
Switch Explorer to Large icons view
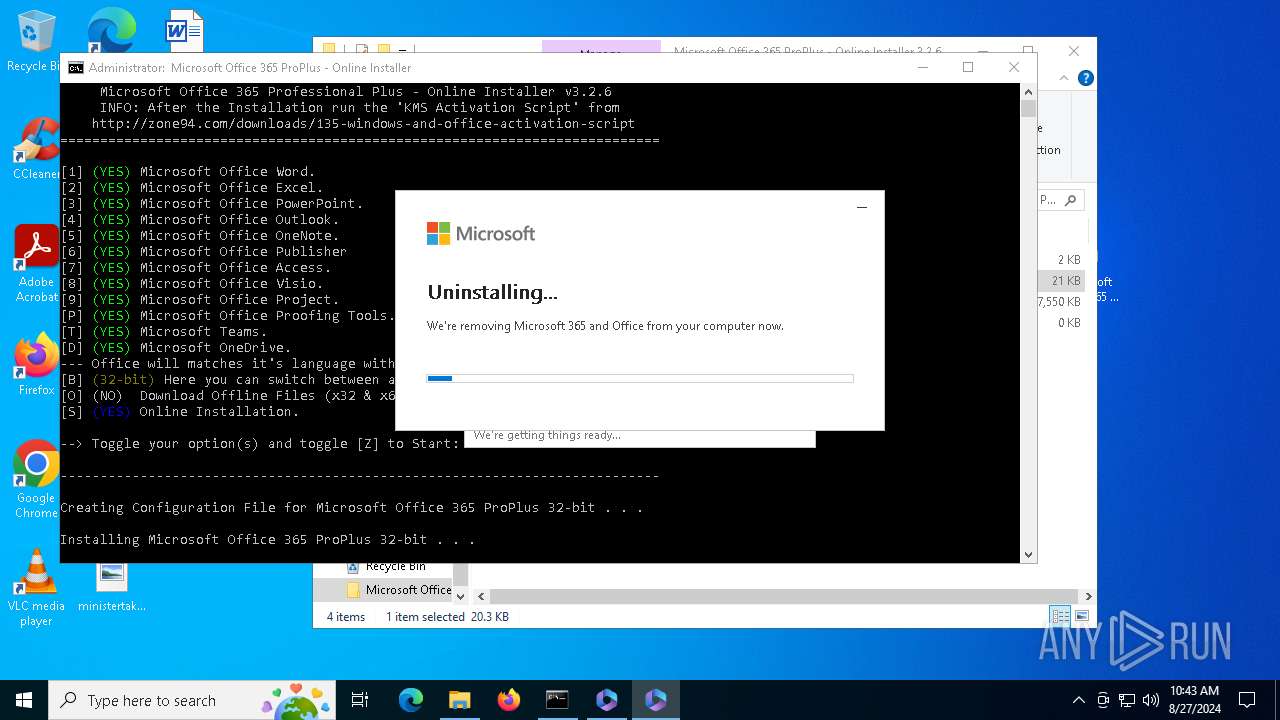(1081, 616)
